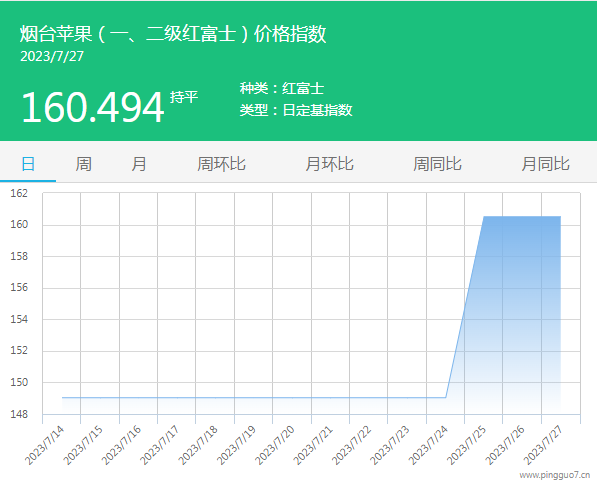Click the 148 y-axis value label
The image size is (597, 487).
pyautogui.click(x=19, y=414)
